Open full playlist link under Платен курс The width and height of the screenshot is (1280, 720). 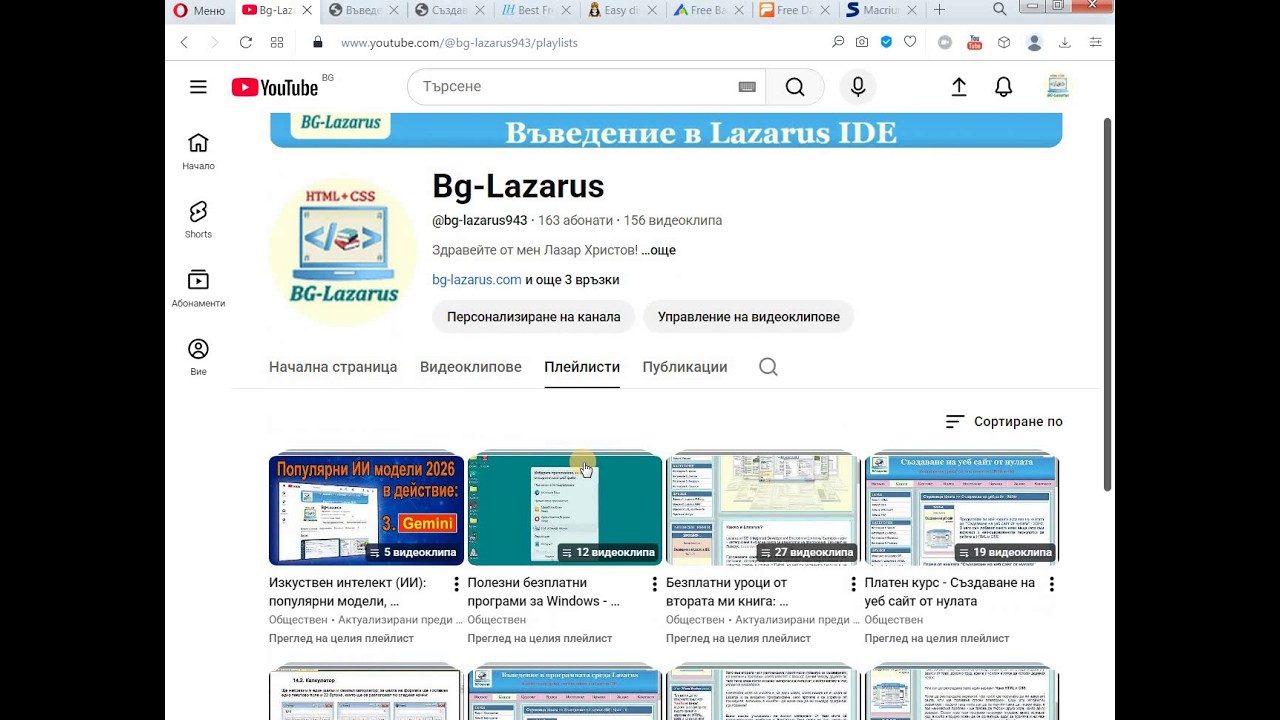click(937, 638)
